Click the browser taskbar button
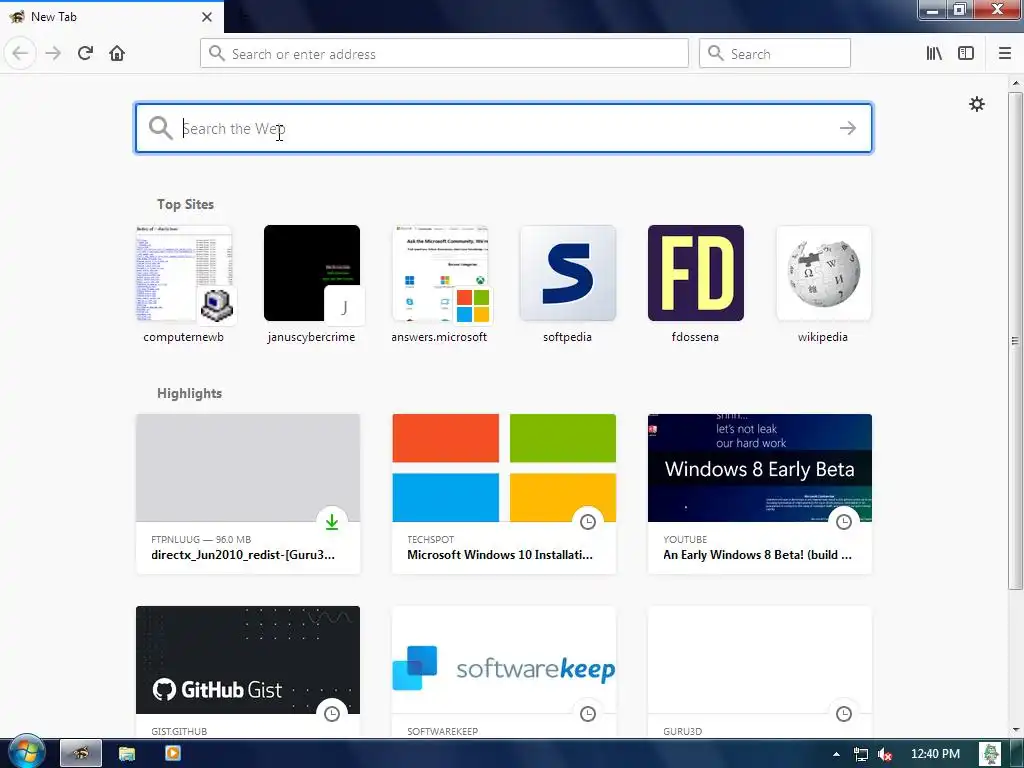 pyautogui.click(x=81, y=753)
